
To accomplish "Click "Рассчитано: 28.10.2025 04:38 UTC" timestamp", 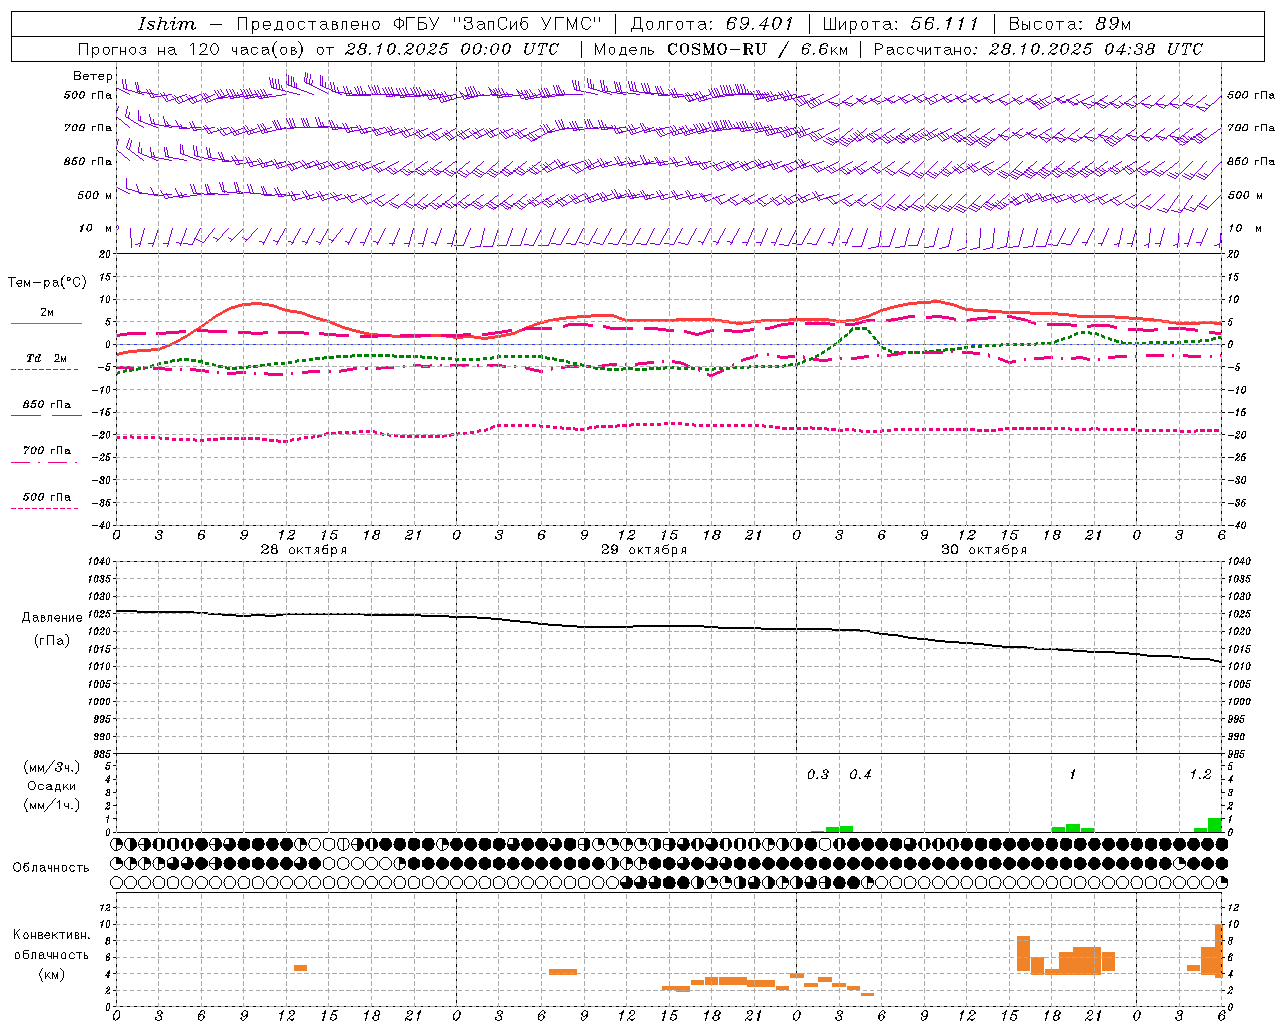I will coord(1038,49).
